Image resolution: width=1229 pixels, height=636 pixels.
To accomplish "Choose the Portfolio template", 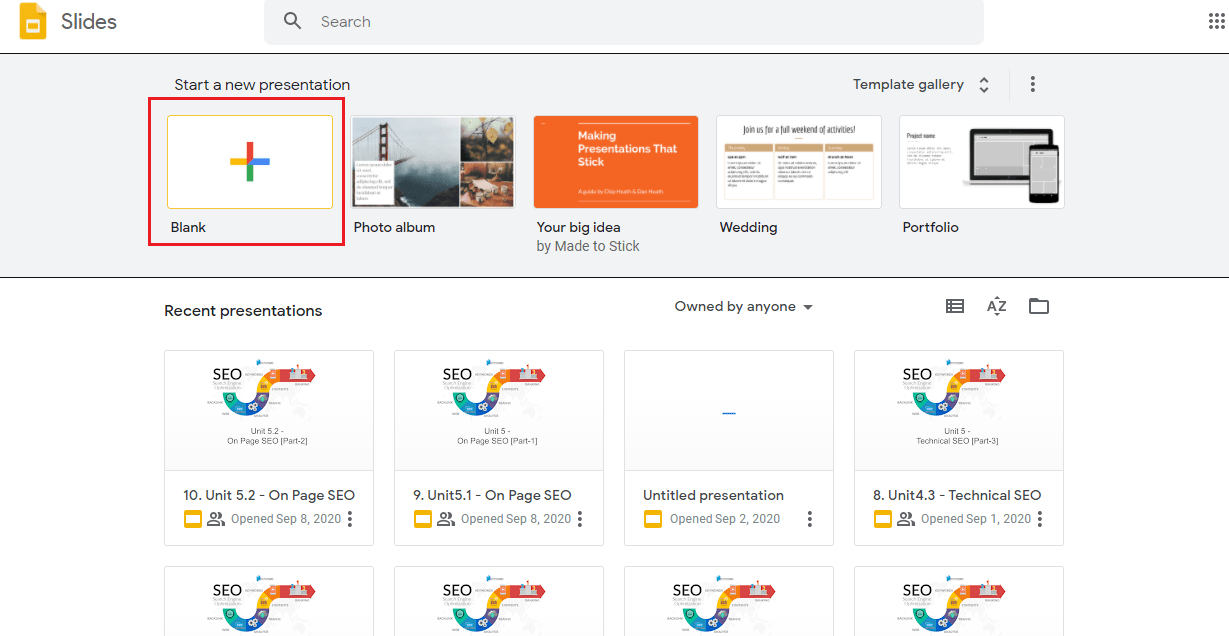I will click(982, 162).
